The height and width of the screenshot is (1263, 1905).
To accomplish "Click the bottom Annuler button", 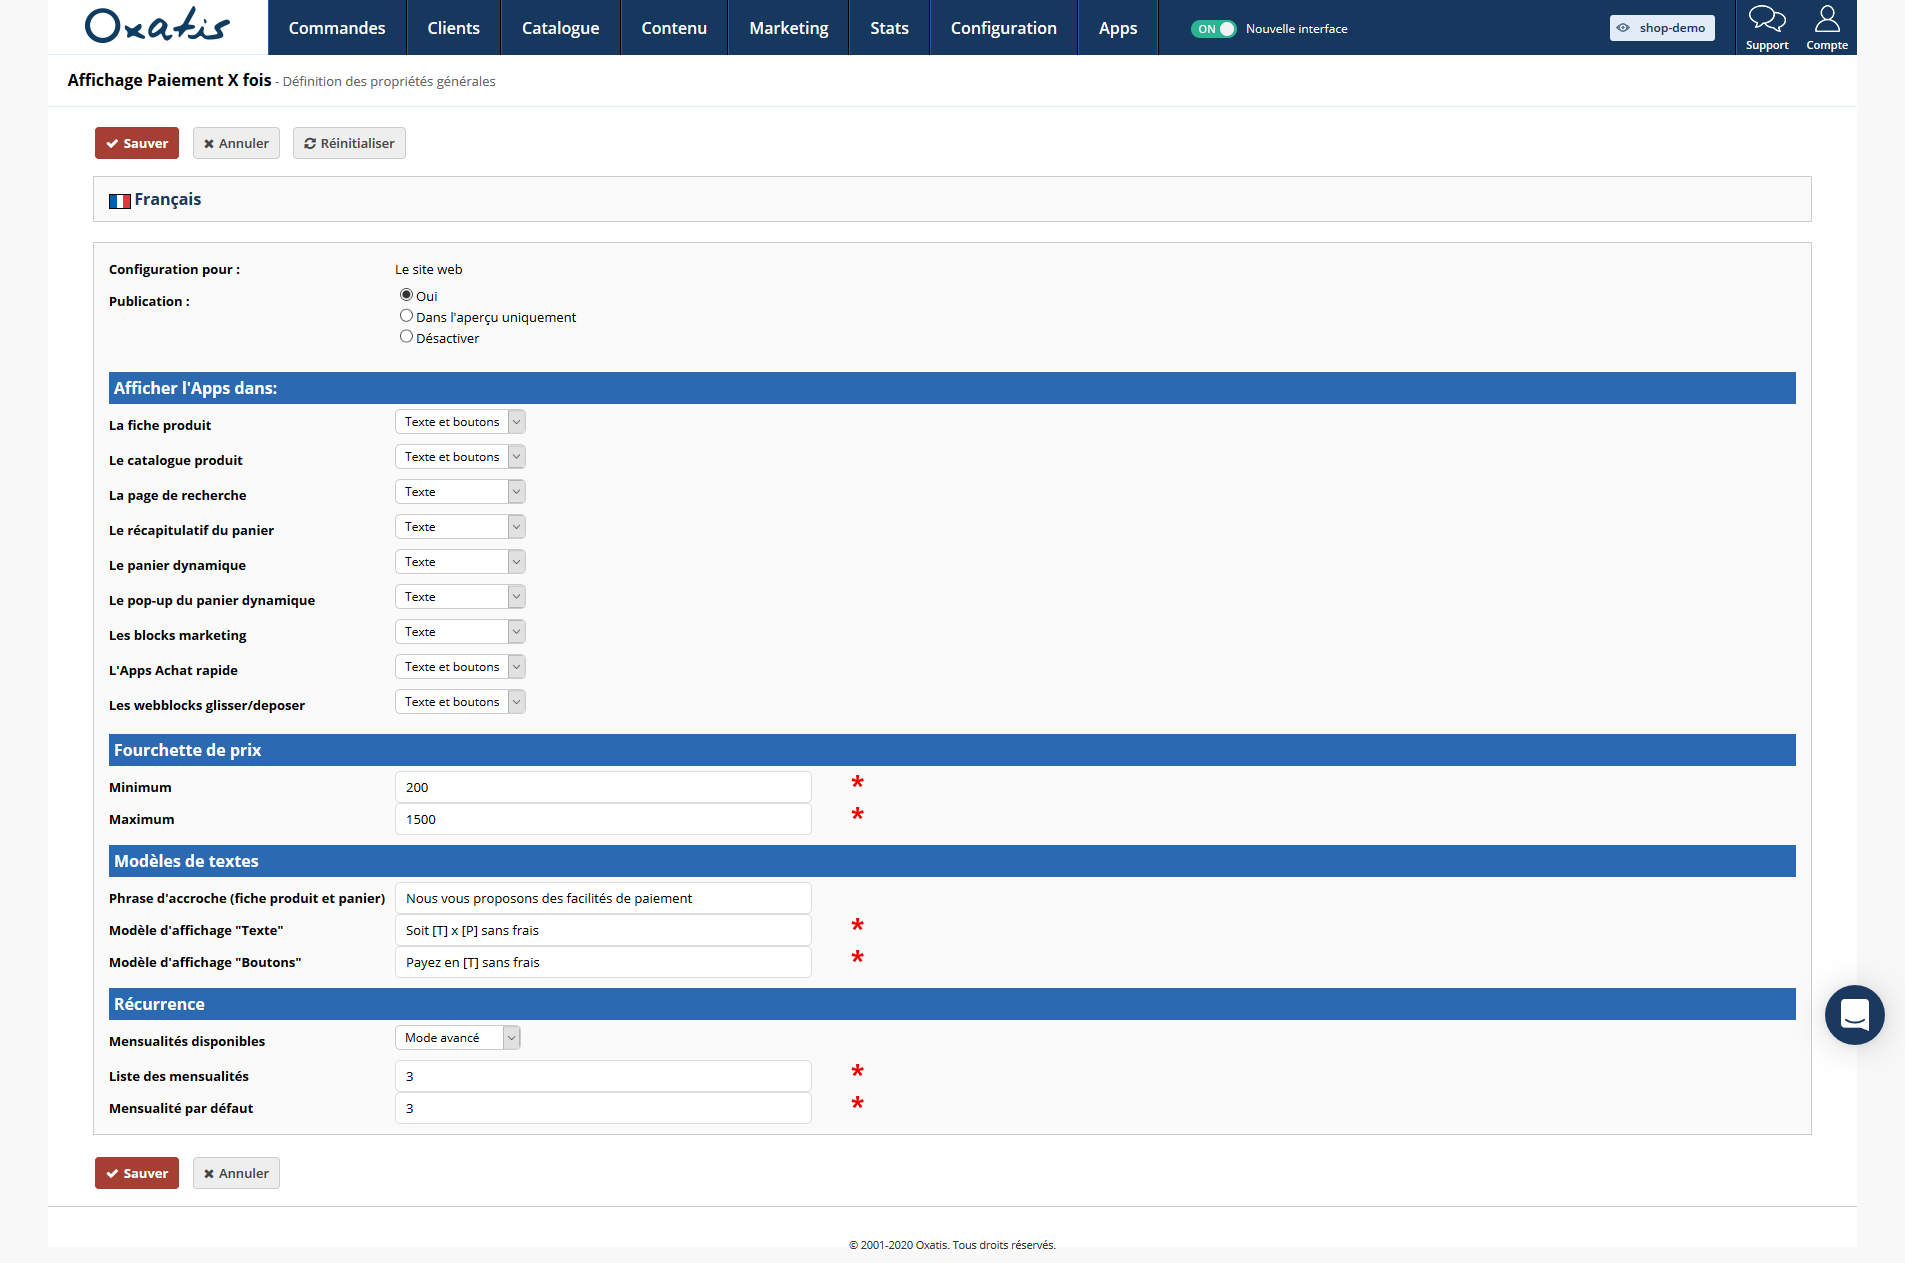I will [236, 1173].
